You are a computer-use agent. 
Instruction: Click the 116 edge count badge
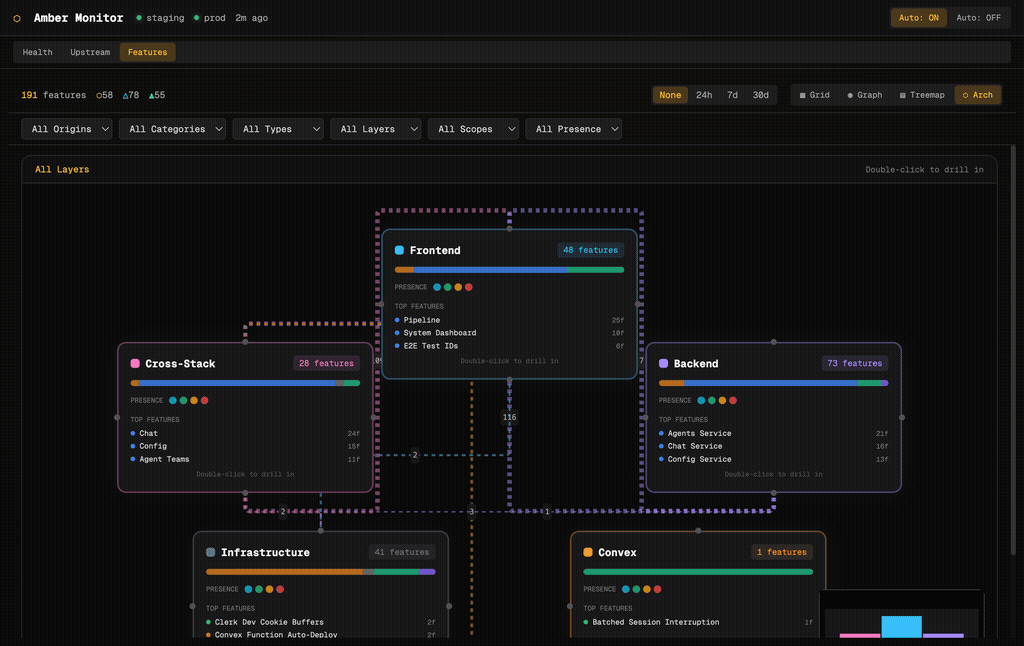tap(509, 417)
